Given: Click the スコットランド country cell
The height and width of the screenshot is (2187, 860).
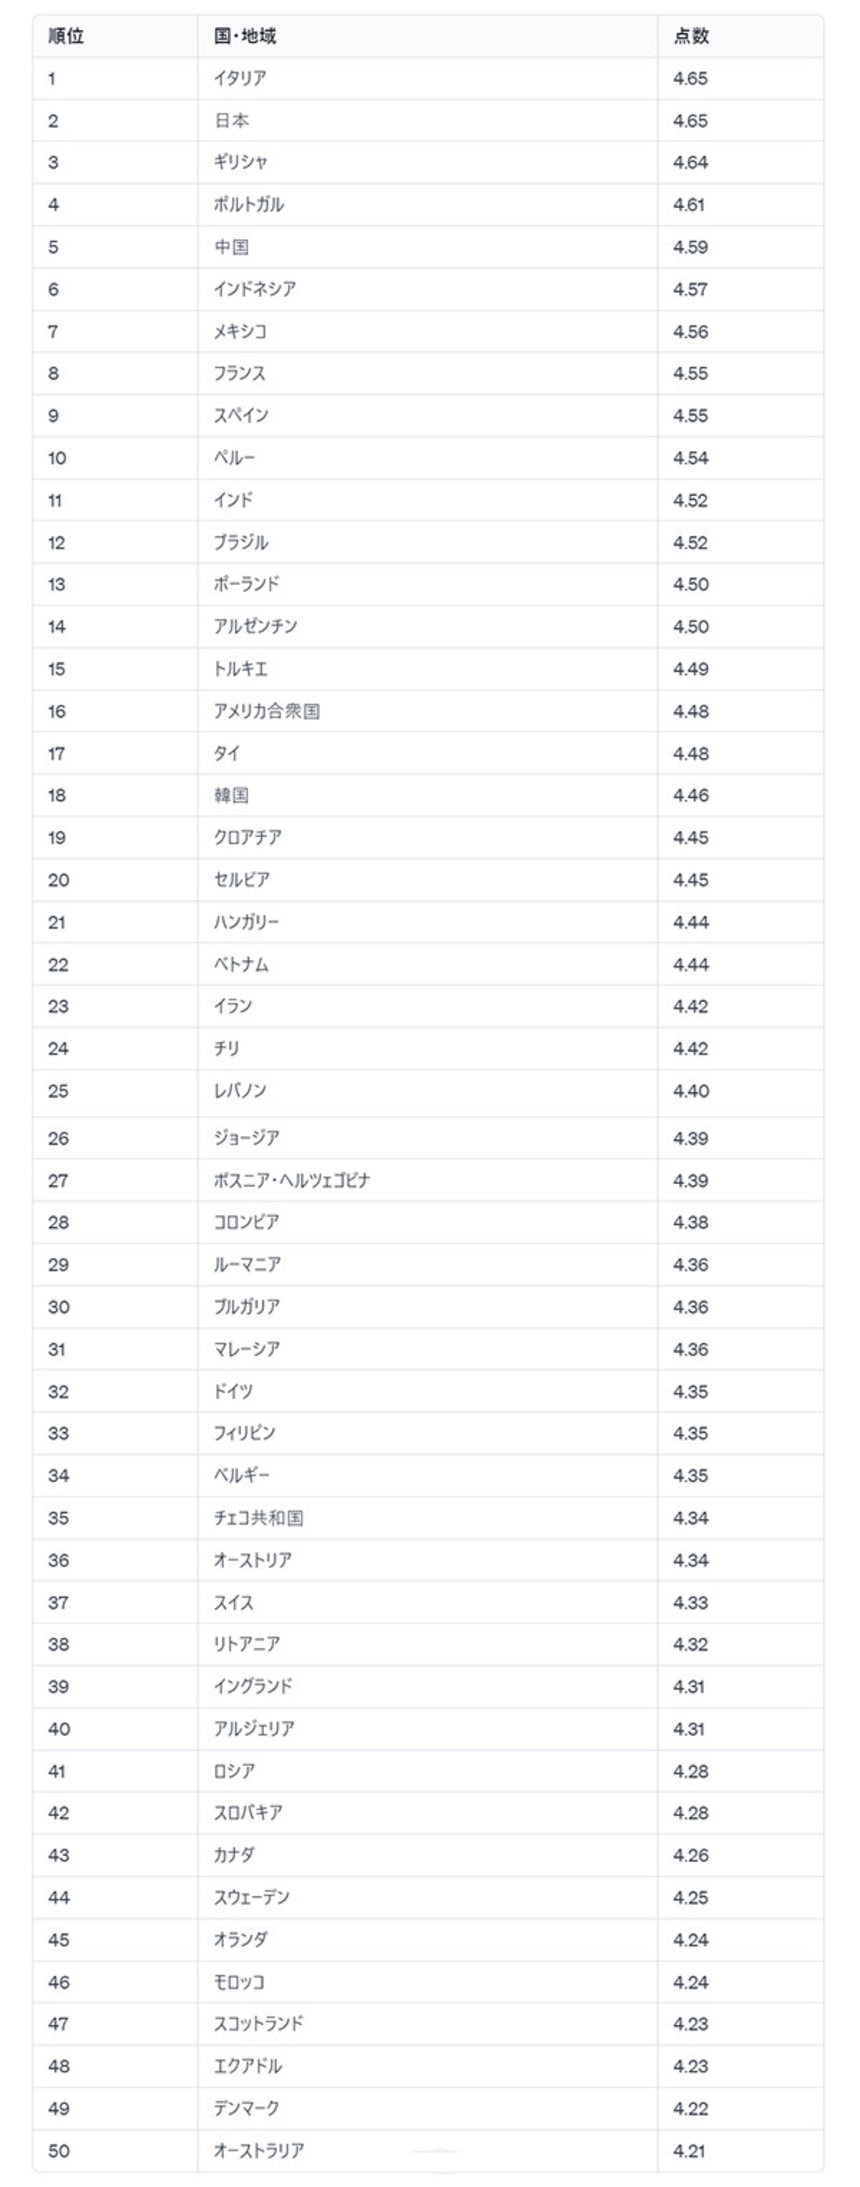Looking at the screenshot, I should [x=259, y=2023].
